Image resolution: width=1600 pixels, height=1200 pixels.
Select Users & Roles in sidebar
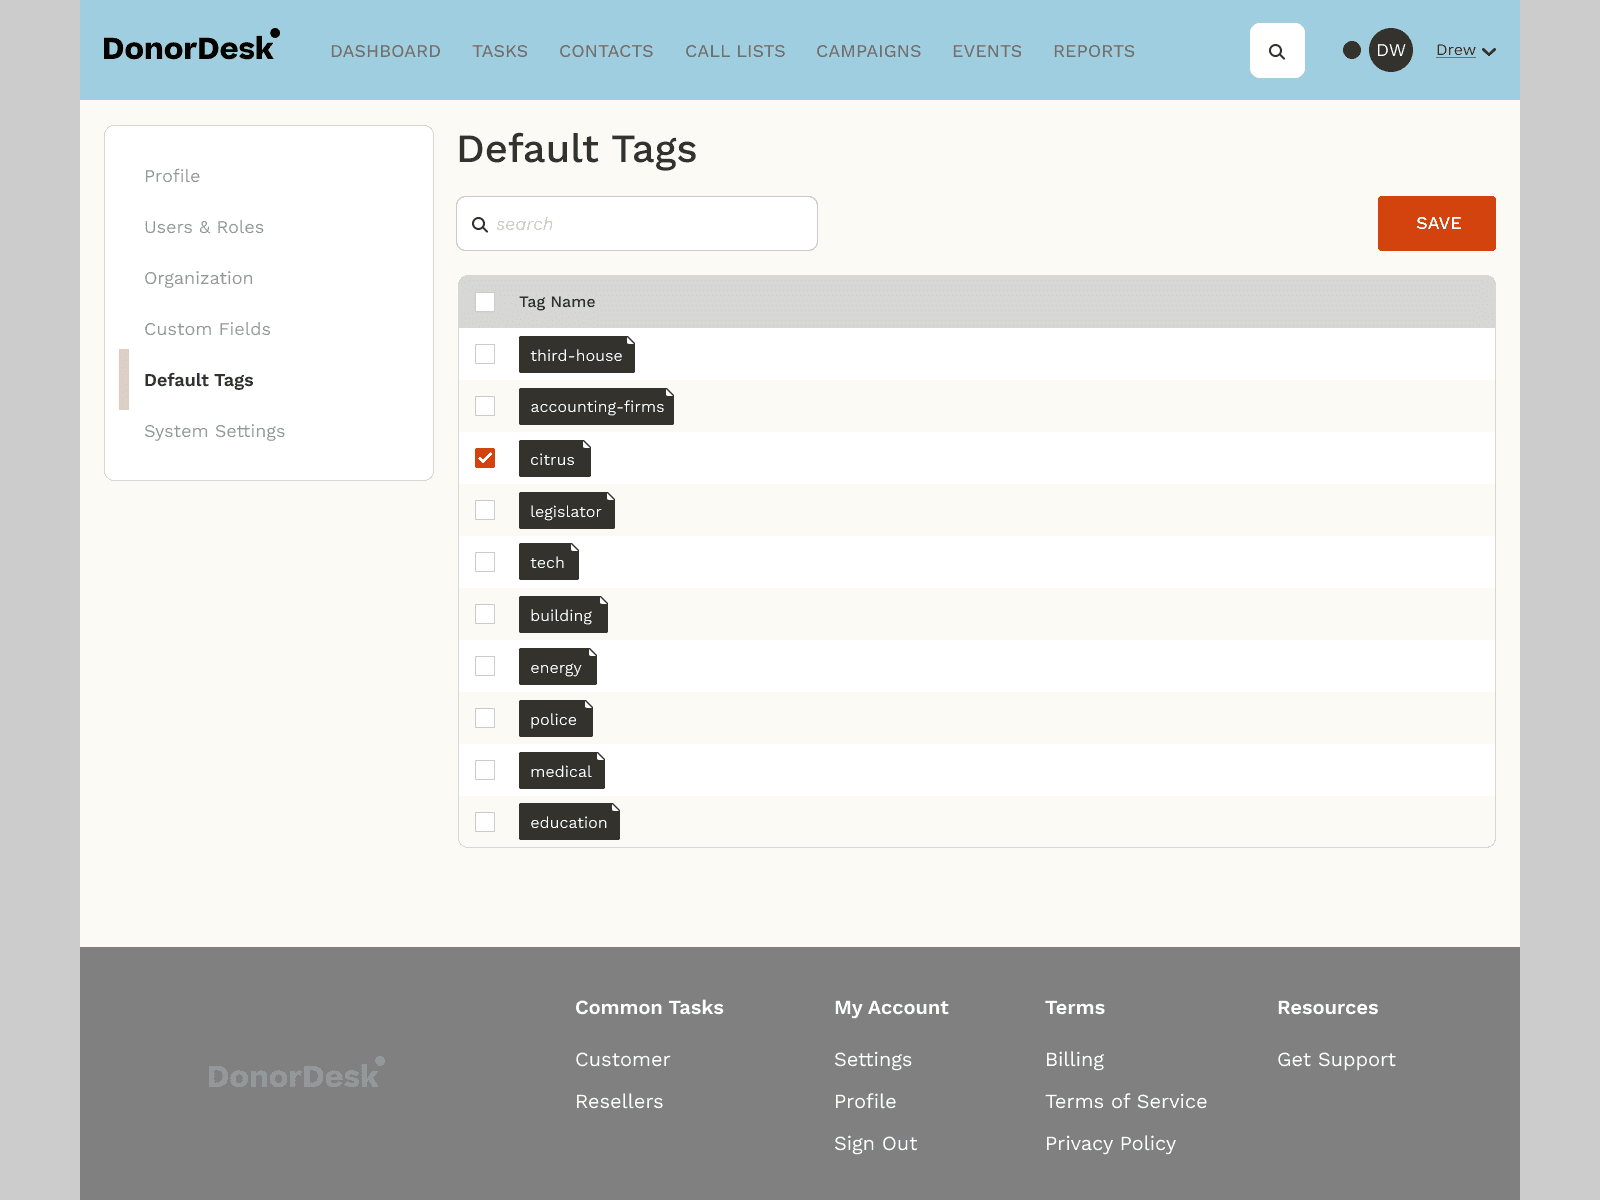pyautogui.click(x=204, y=227)
